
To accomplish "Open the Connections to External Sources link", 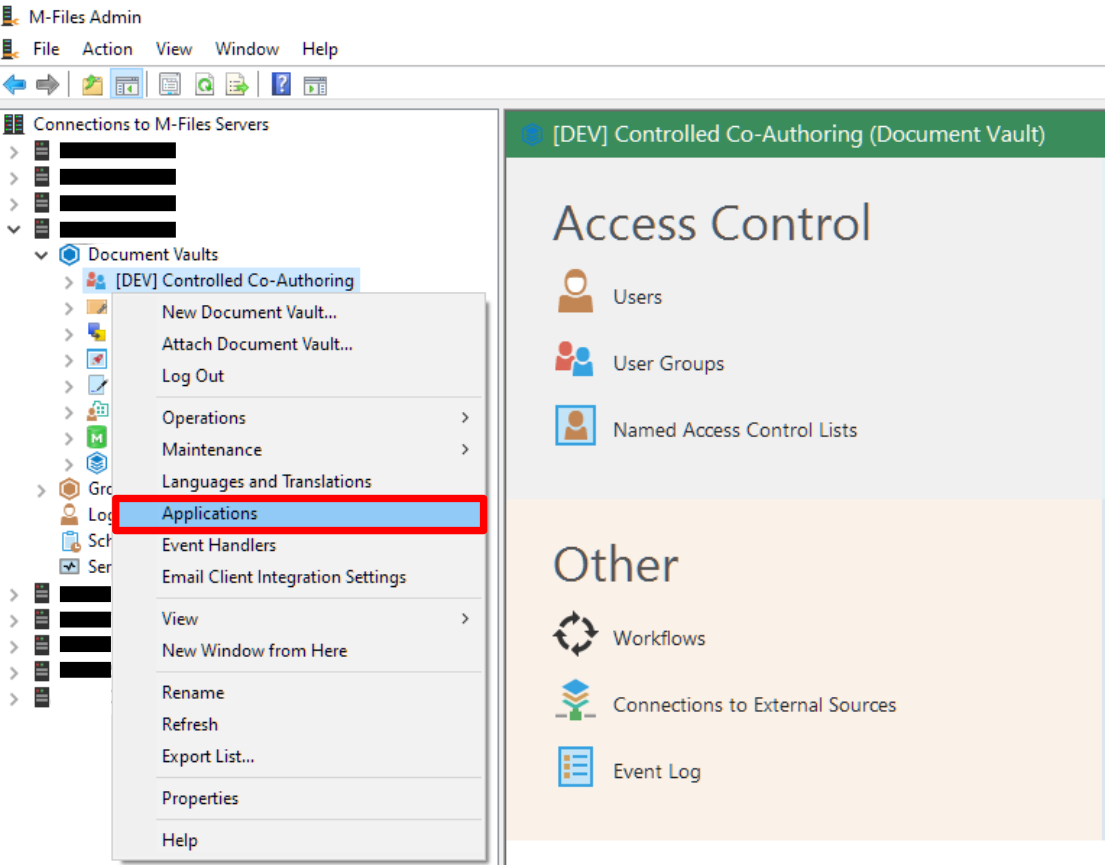I will (754, 705).
